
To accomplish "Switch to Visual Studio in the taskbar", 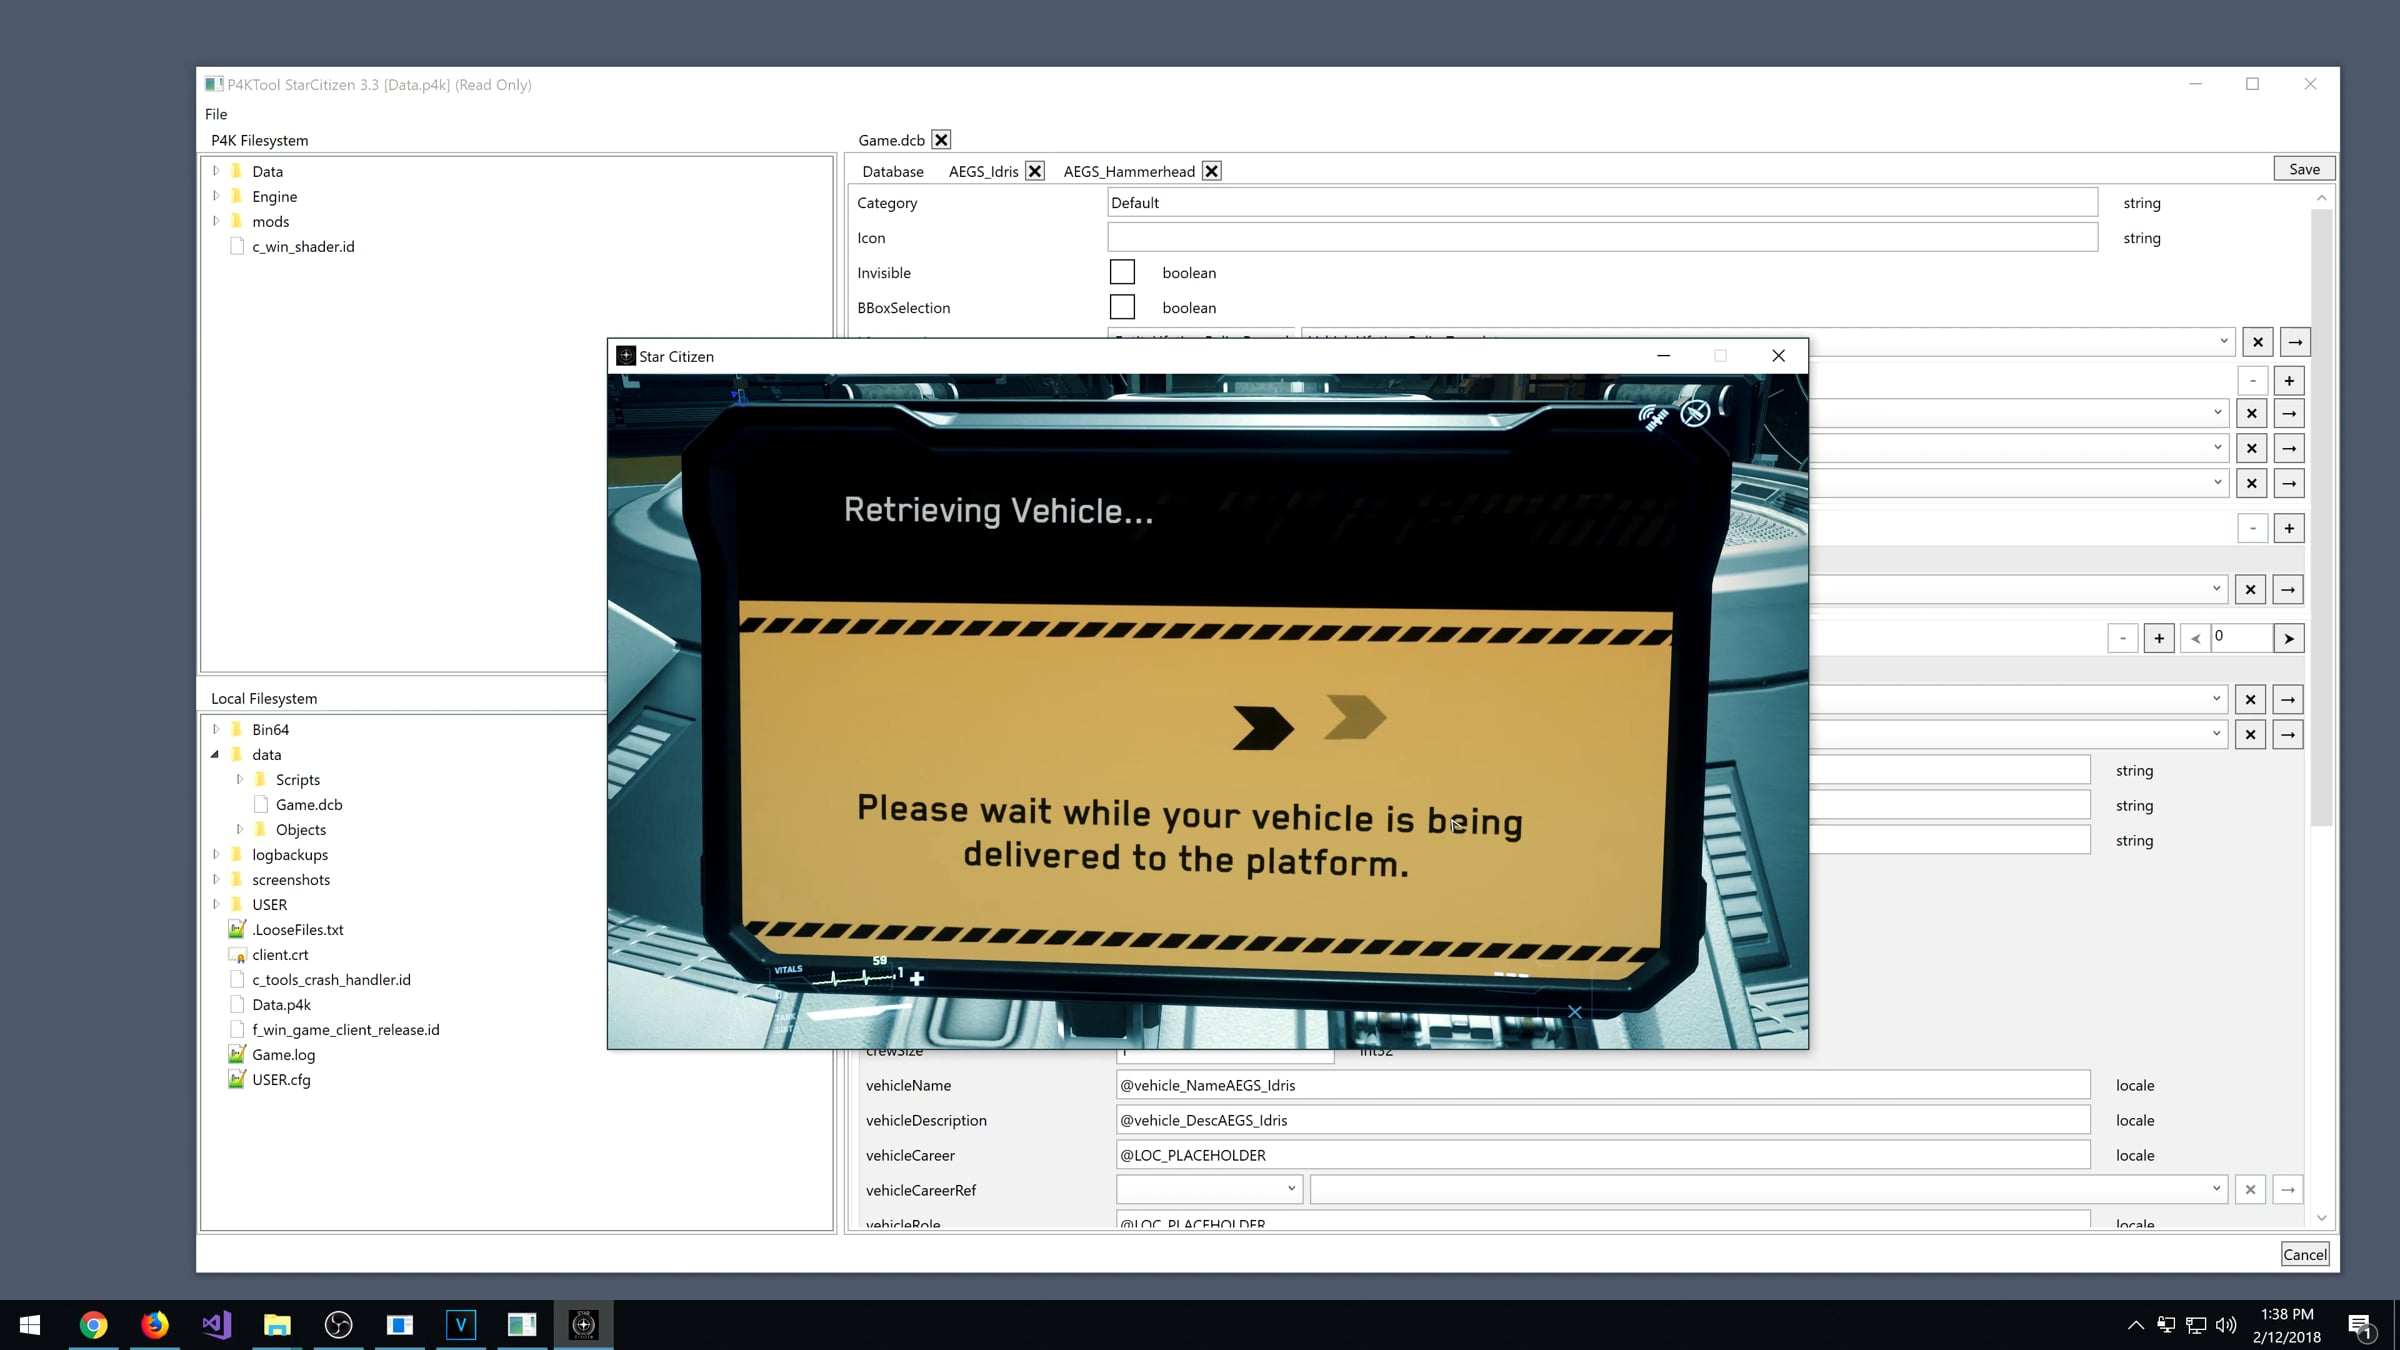I will pos(216,1325).
